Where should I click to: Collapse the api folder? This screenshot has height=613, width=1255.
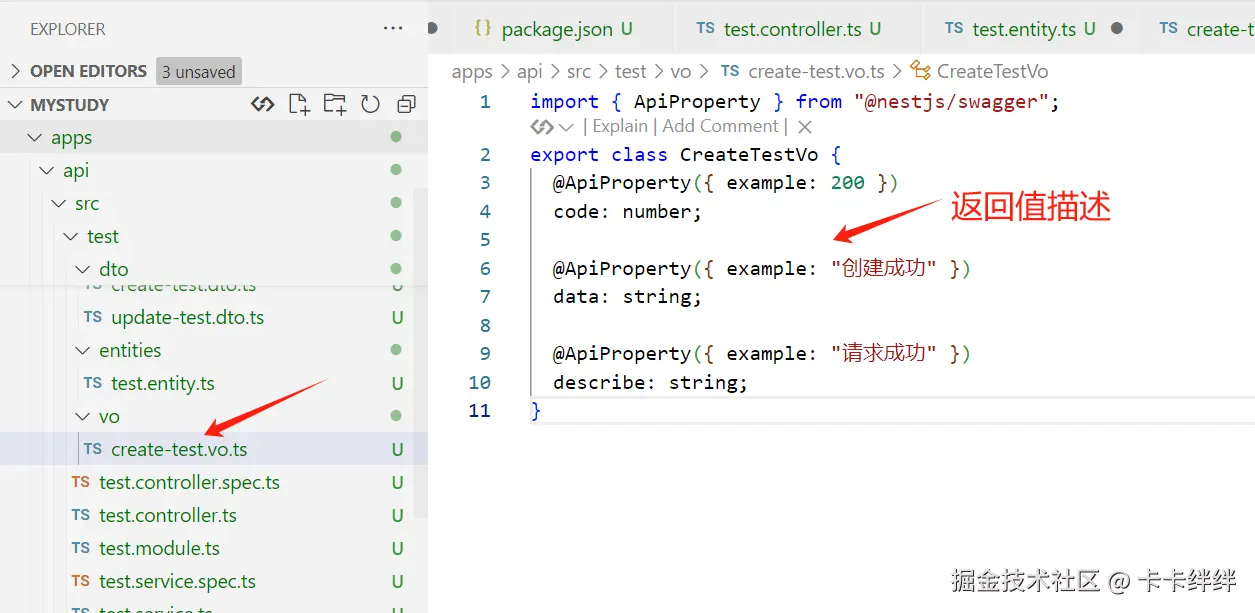point(47,170)
